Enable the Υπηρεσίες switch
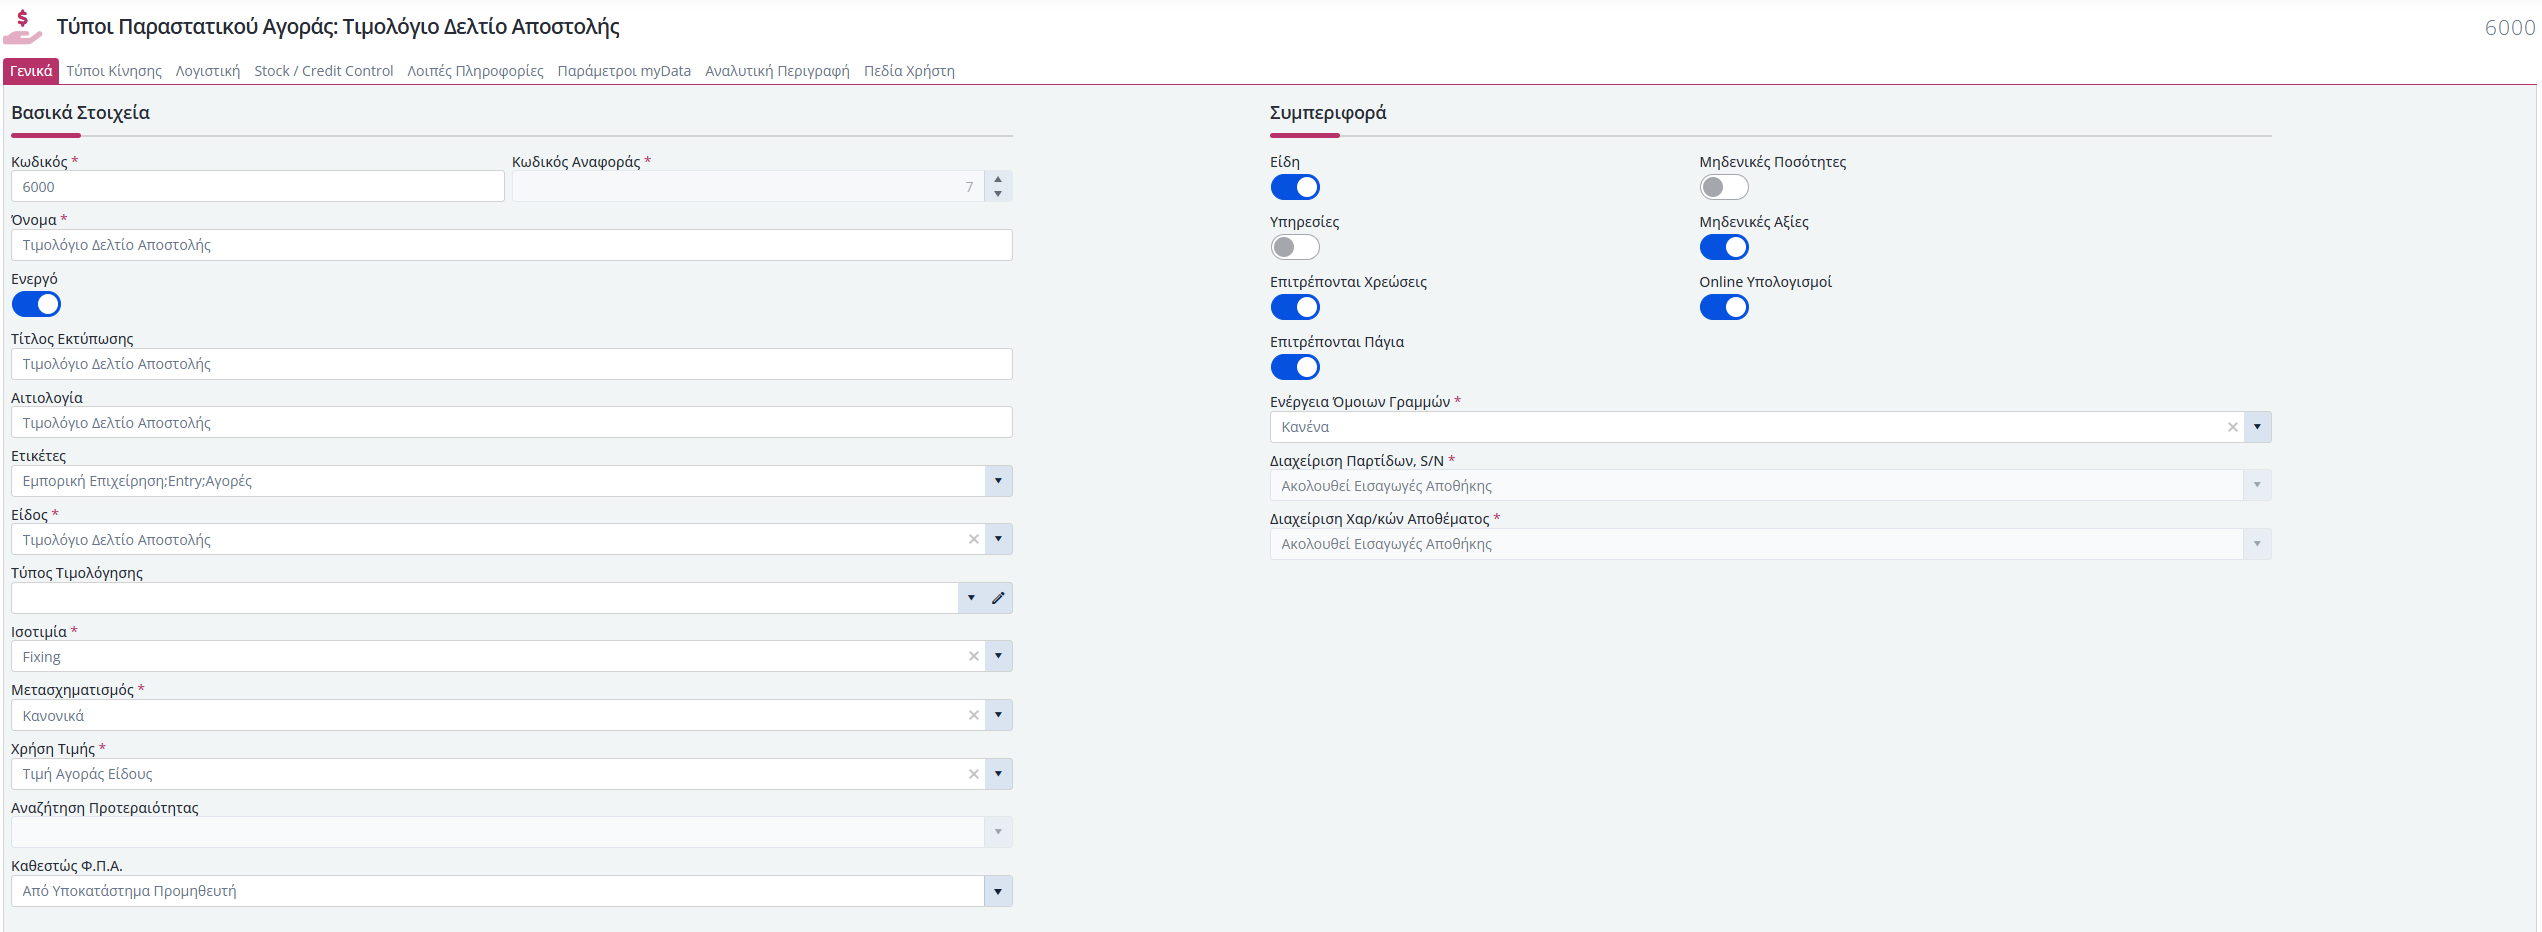Screen dimensions: 2542x932 1295,247
